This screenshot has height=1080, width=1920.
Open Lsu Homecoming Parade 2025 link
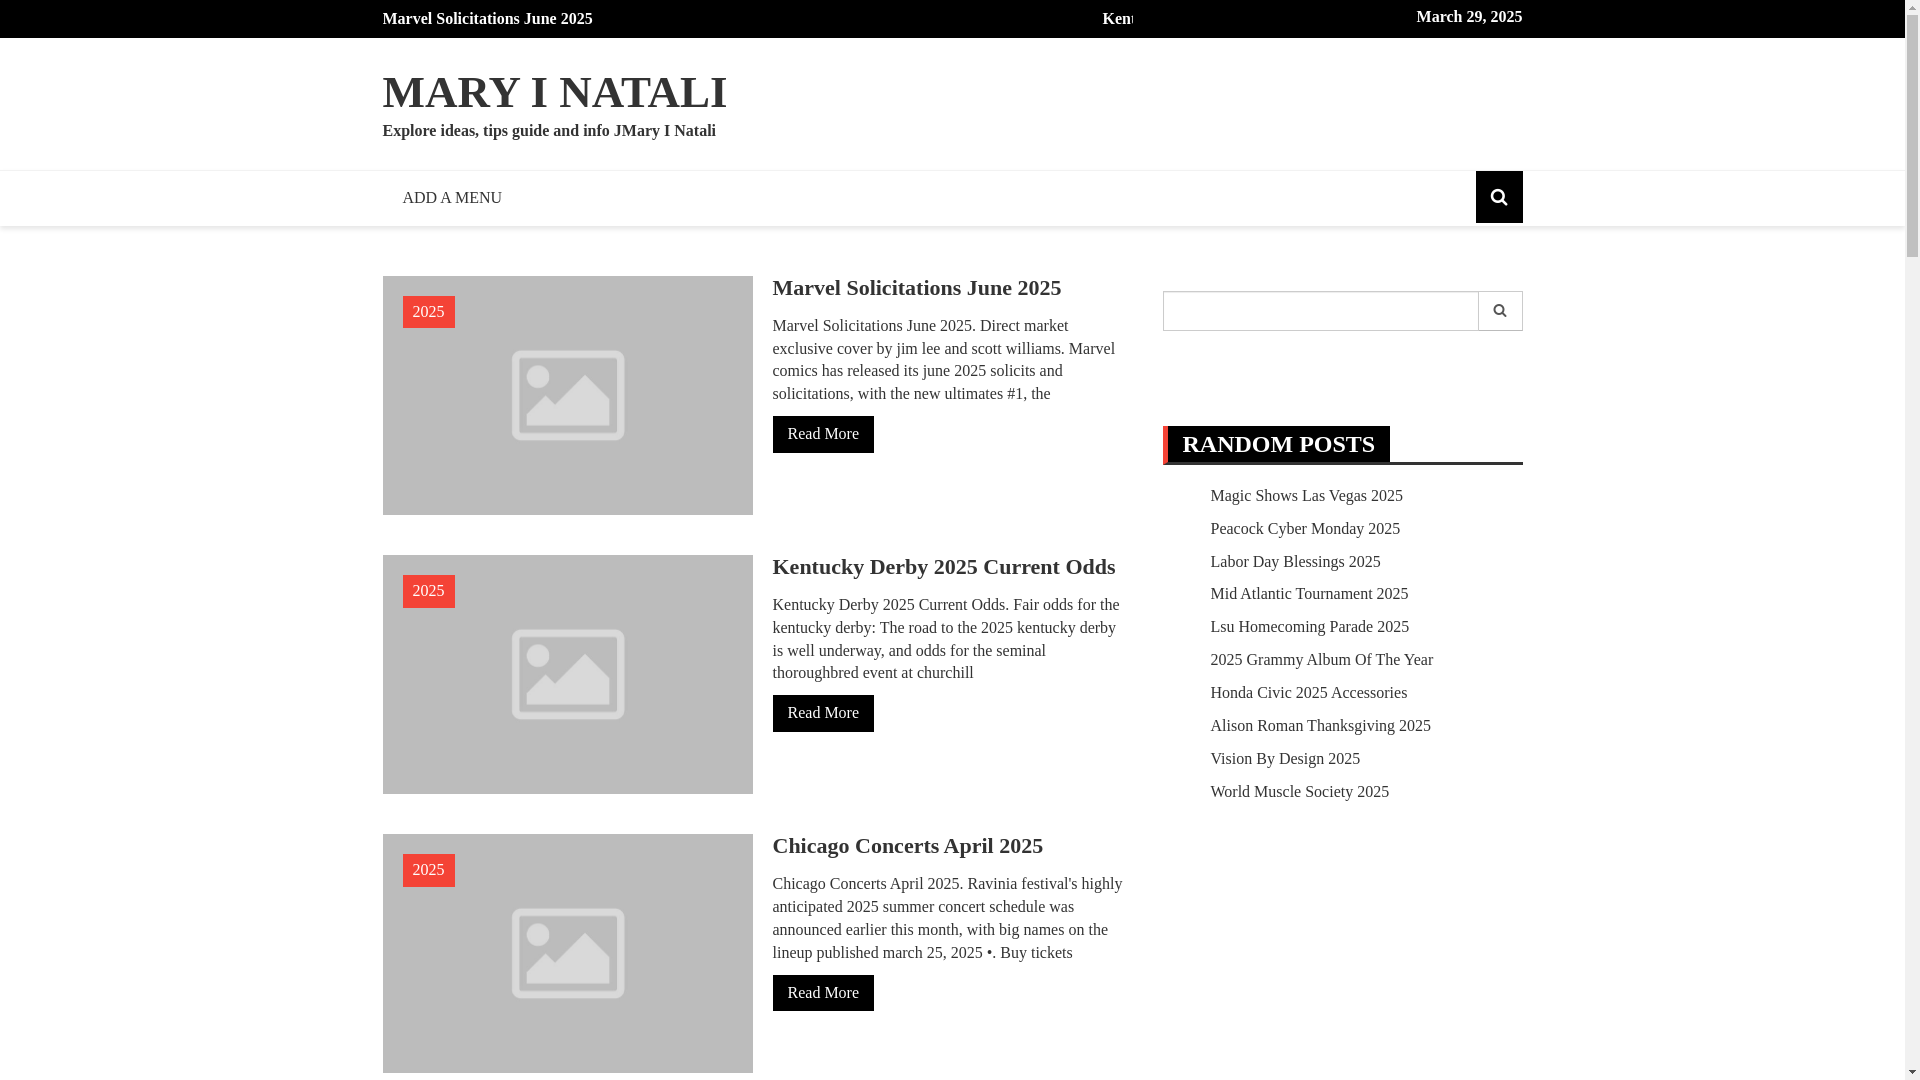(x=1309, y=627)
